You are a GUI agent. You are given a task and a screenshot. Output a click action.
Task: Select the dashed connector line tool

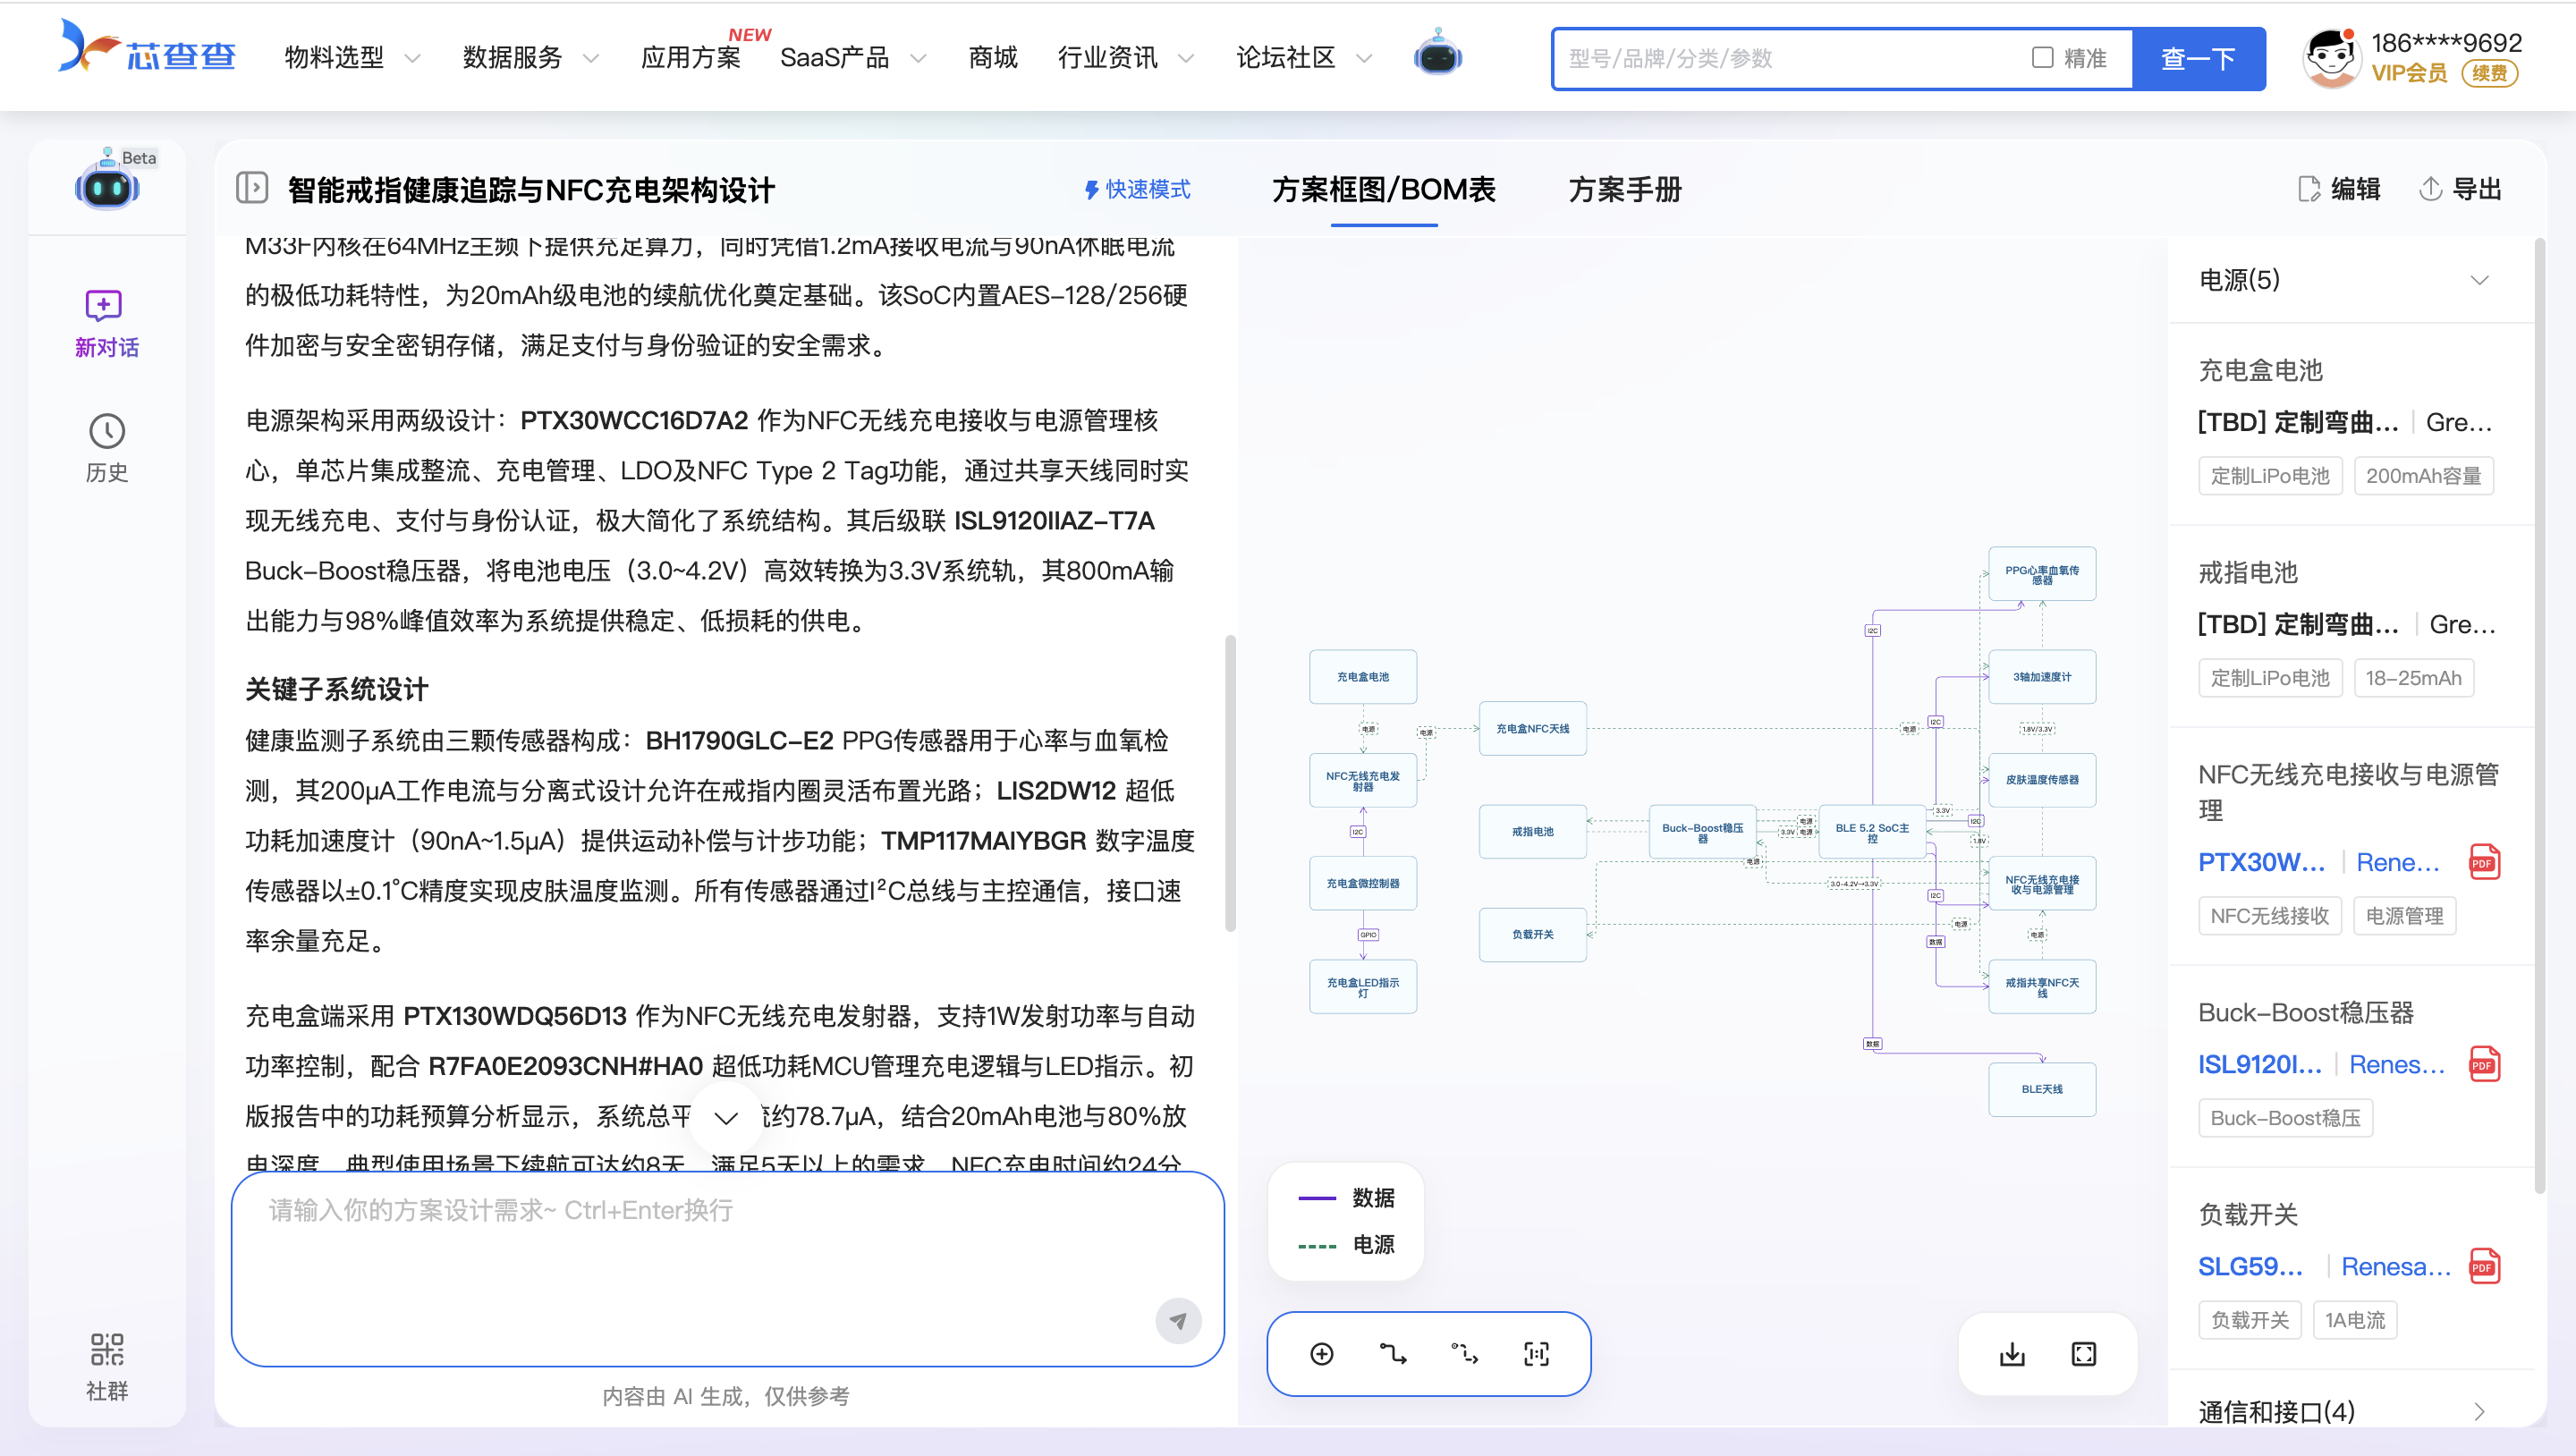tap(1465, 1354)
